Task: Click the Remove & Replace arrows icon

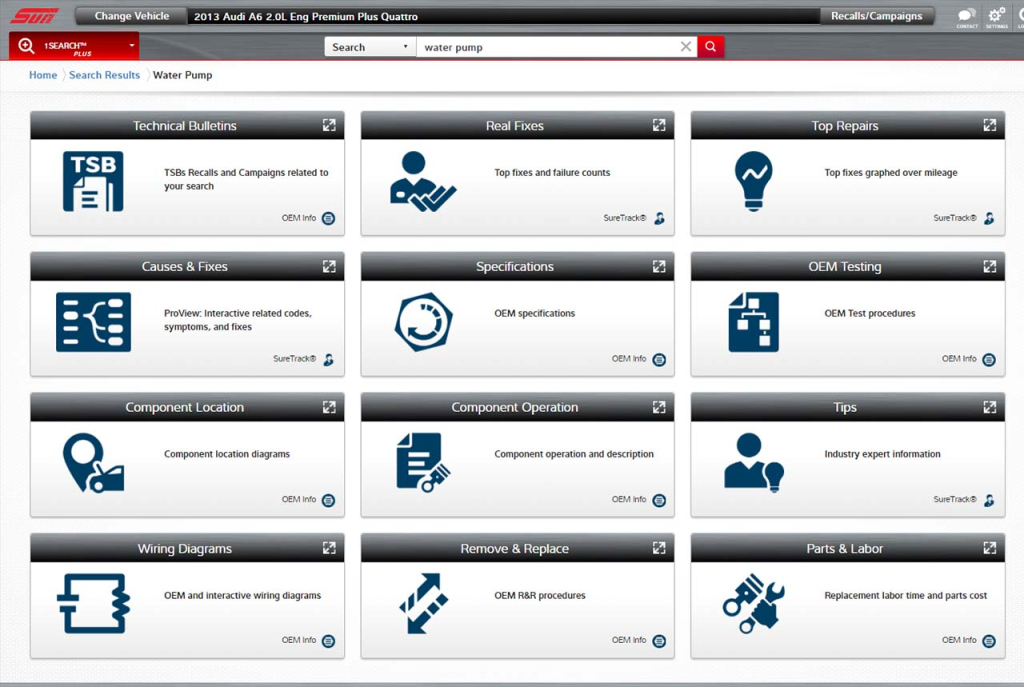Action: tap(422, 604)
